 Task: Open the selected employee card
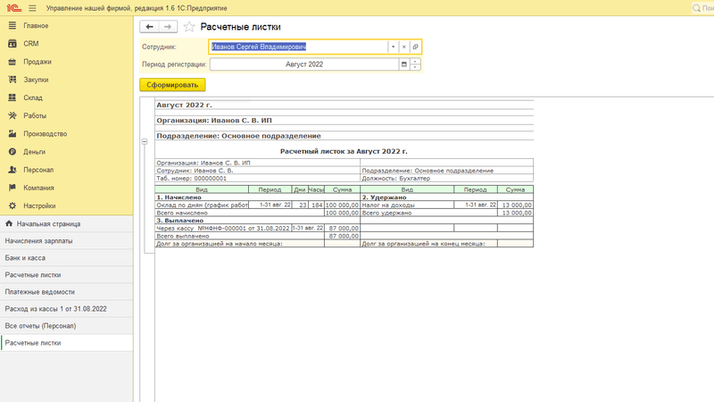tap(415, 47)
